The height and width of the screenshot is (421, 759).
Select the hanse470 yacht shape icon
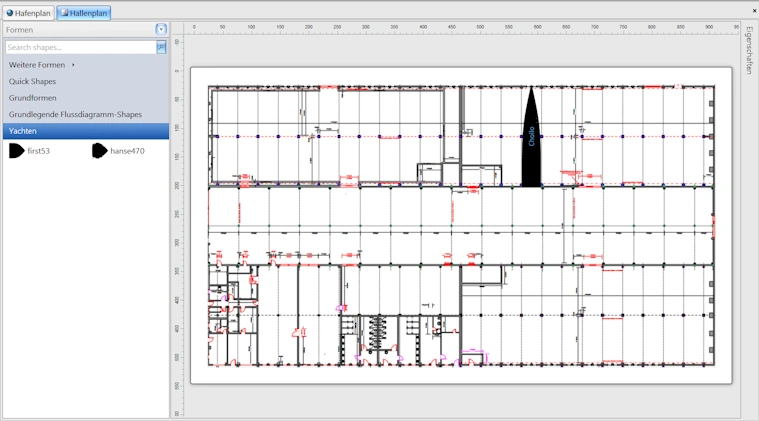coord(99,151)
